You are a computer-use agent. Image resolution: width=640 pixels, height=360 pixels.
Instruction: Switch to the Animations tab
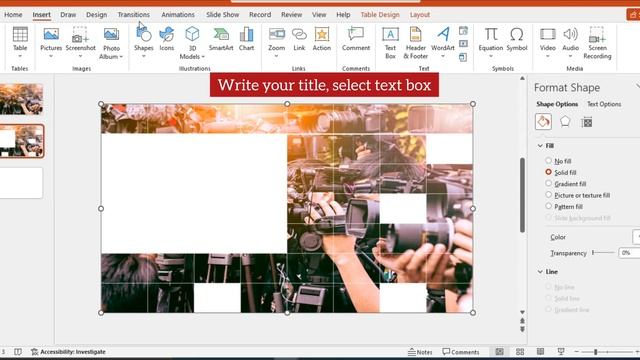[x=178, y=15]
